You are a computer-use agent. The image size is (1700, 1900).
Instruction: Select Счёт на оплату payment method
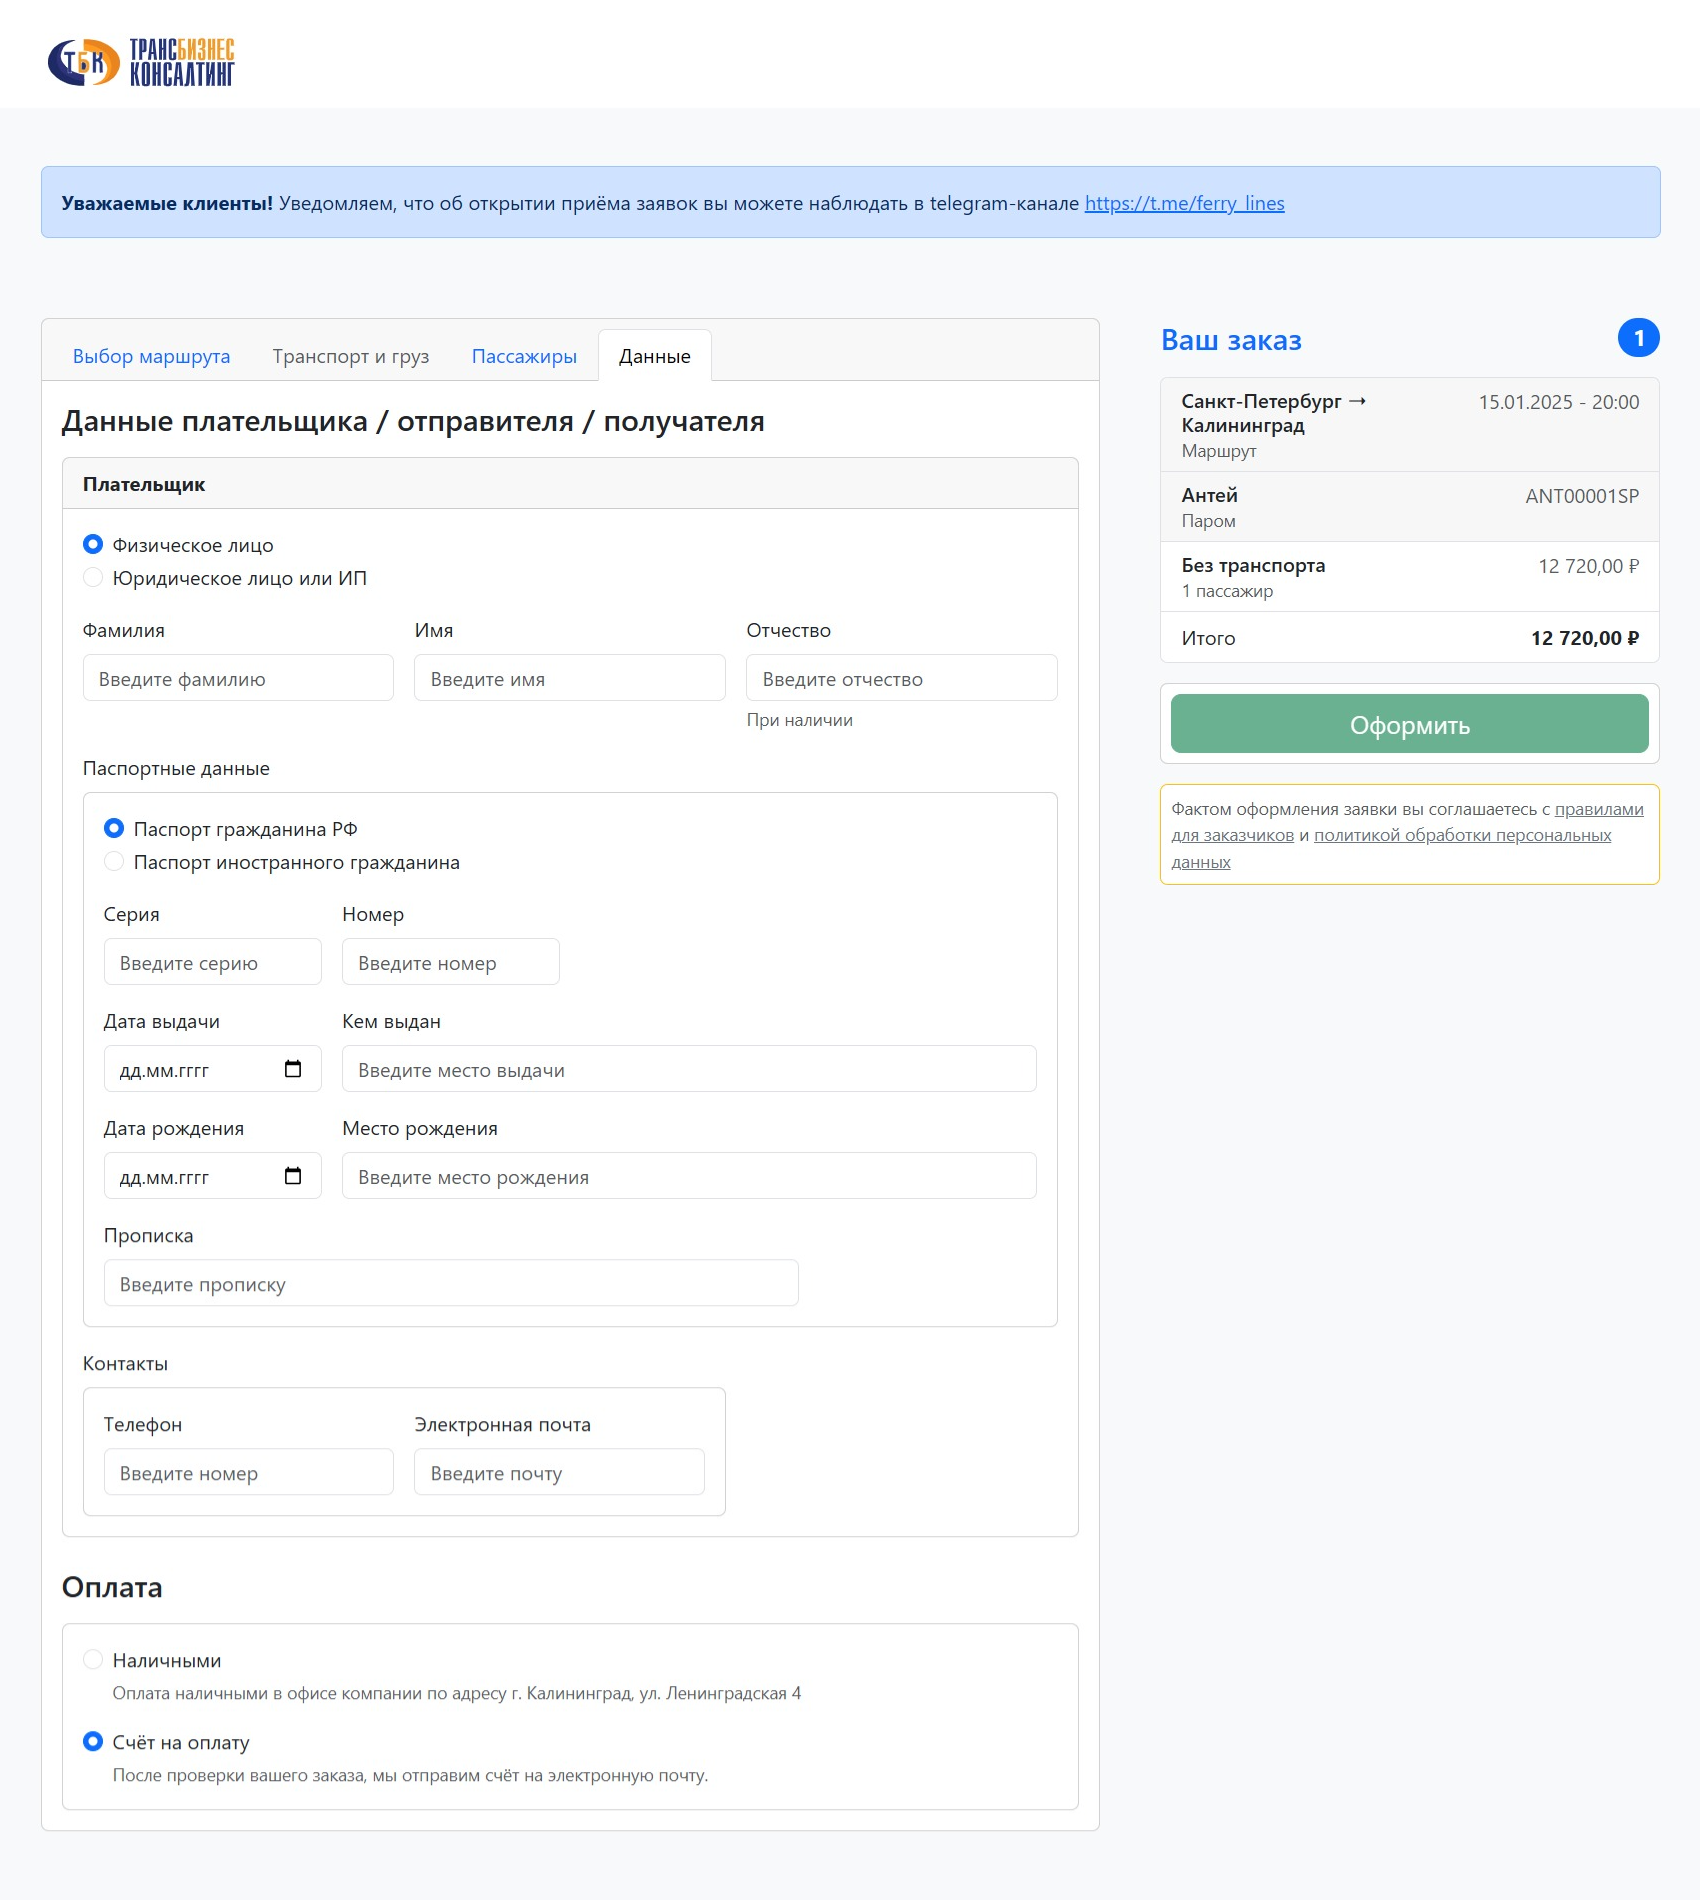point(93,1742)
